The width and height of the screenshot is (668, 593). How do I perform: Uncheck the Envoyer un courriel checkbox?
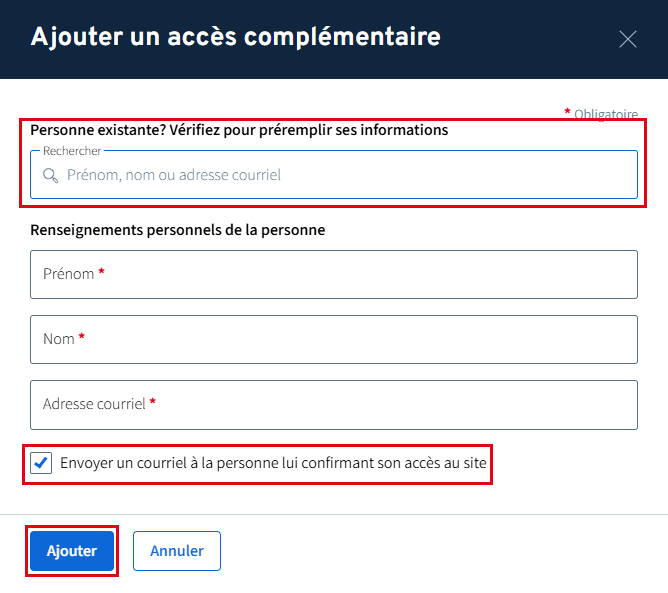pos(41,464)
